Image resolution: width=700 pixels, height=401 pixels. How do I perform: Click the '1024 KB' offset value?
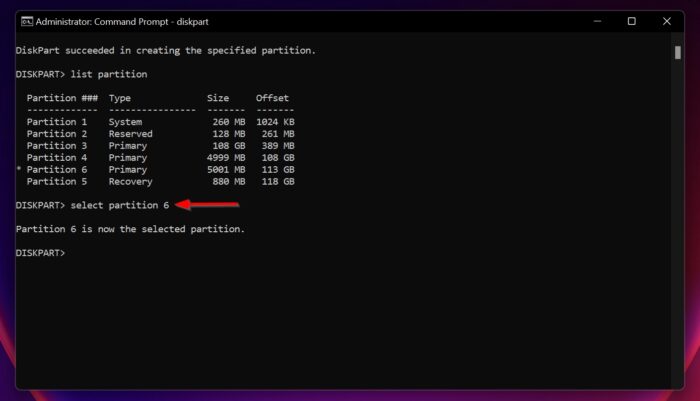[275, 122]
